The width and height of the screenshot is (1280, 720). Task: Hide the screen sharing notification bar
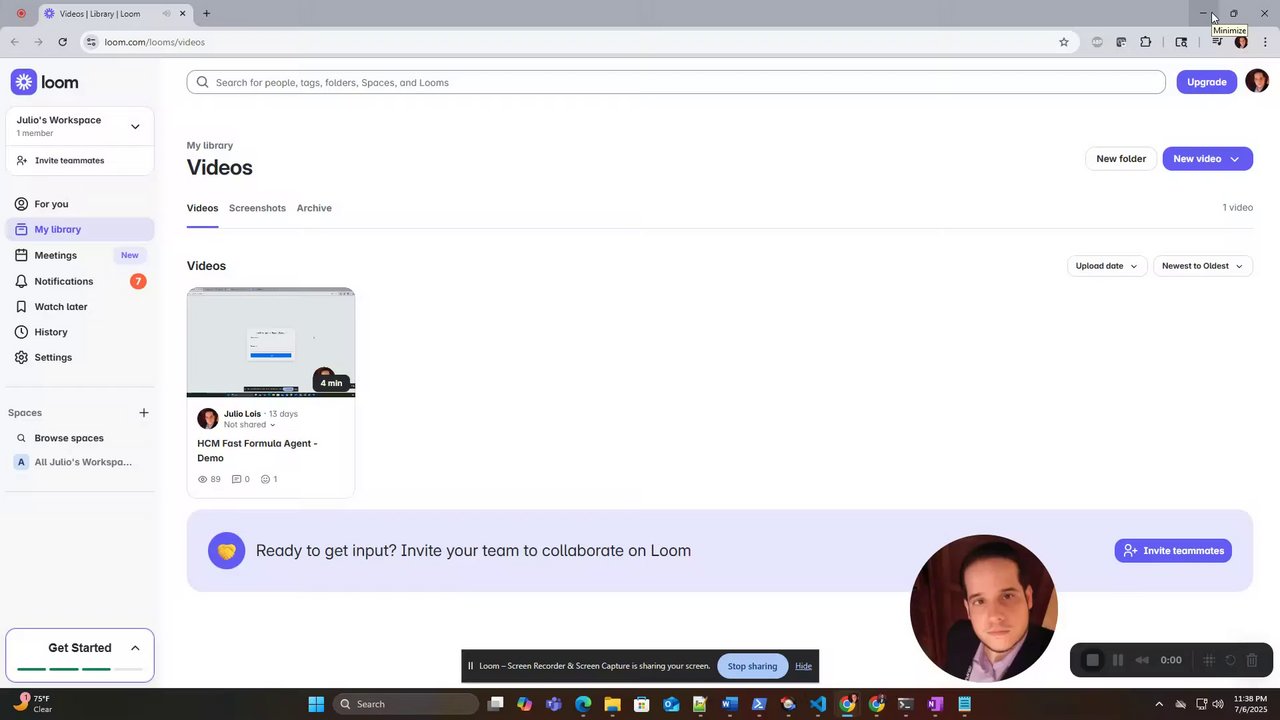point(803,666)
